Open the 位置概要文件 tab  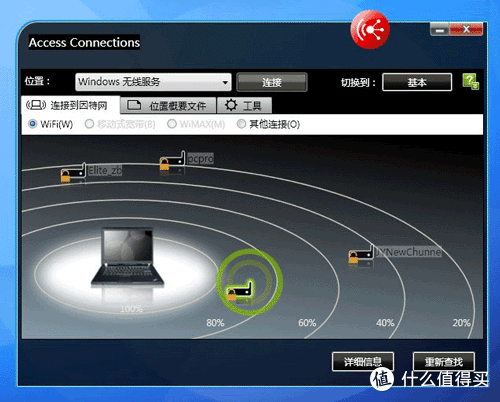coord(168,106)
